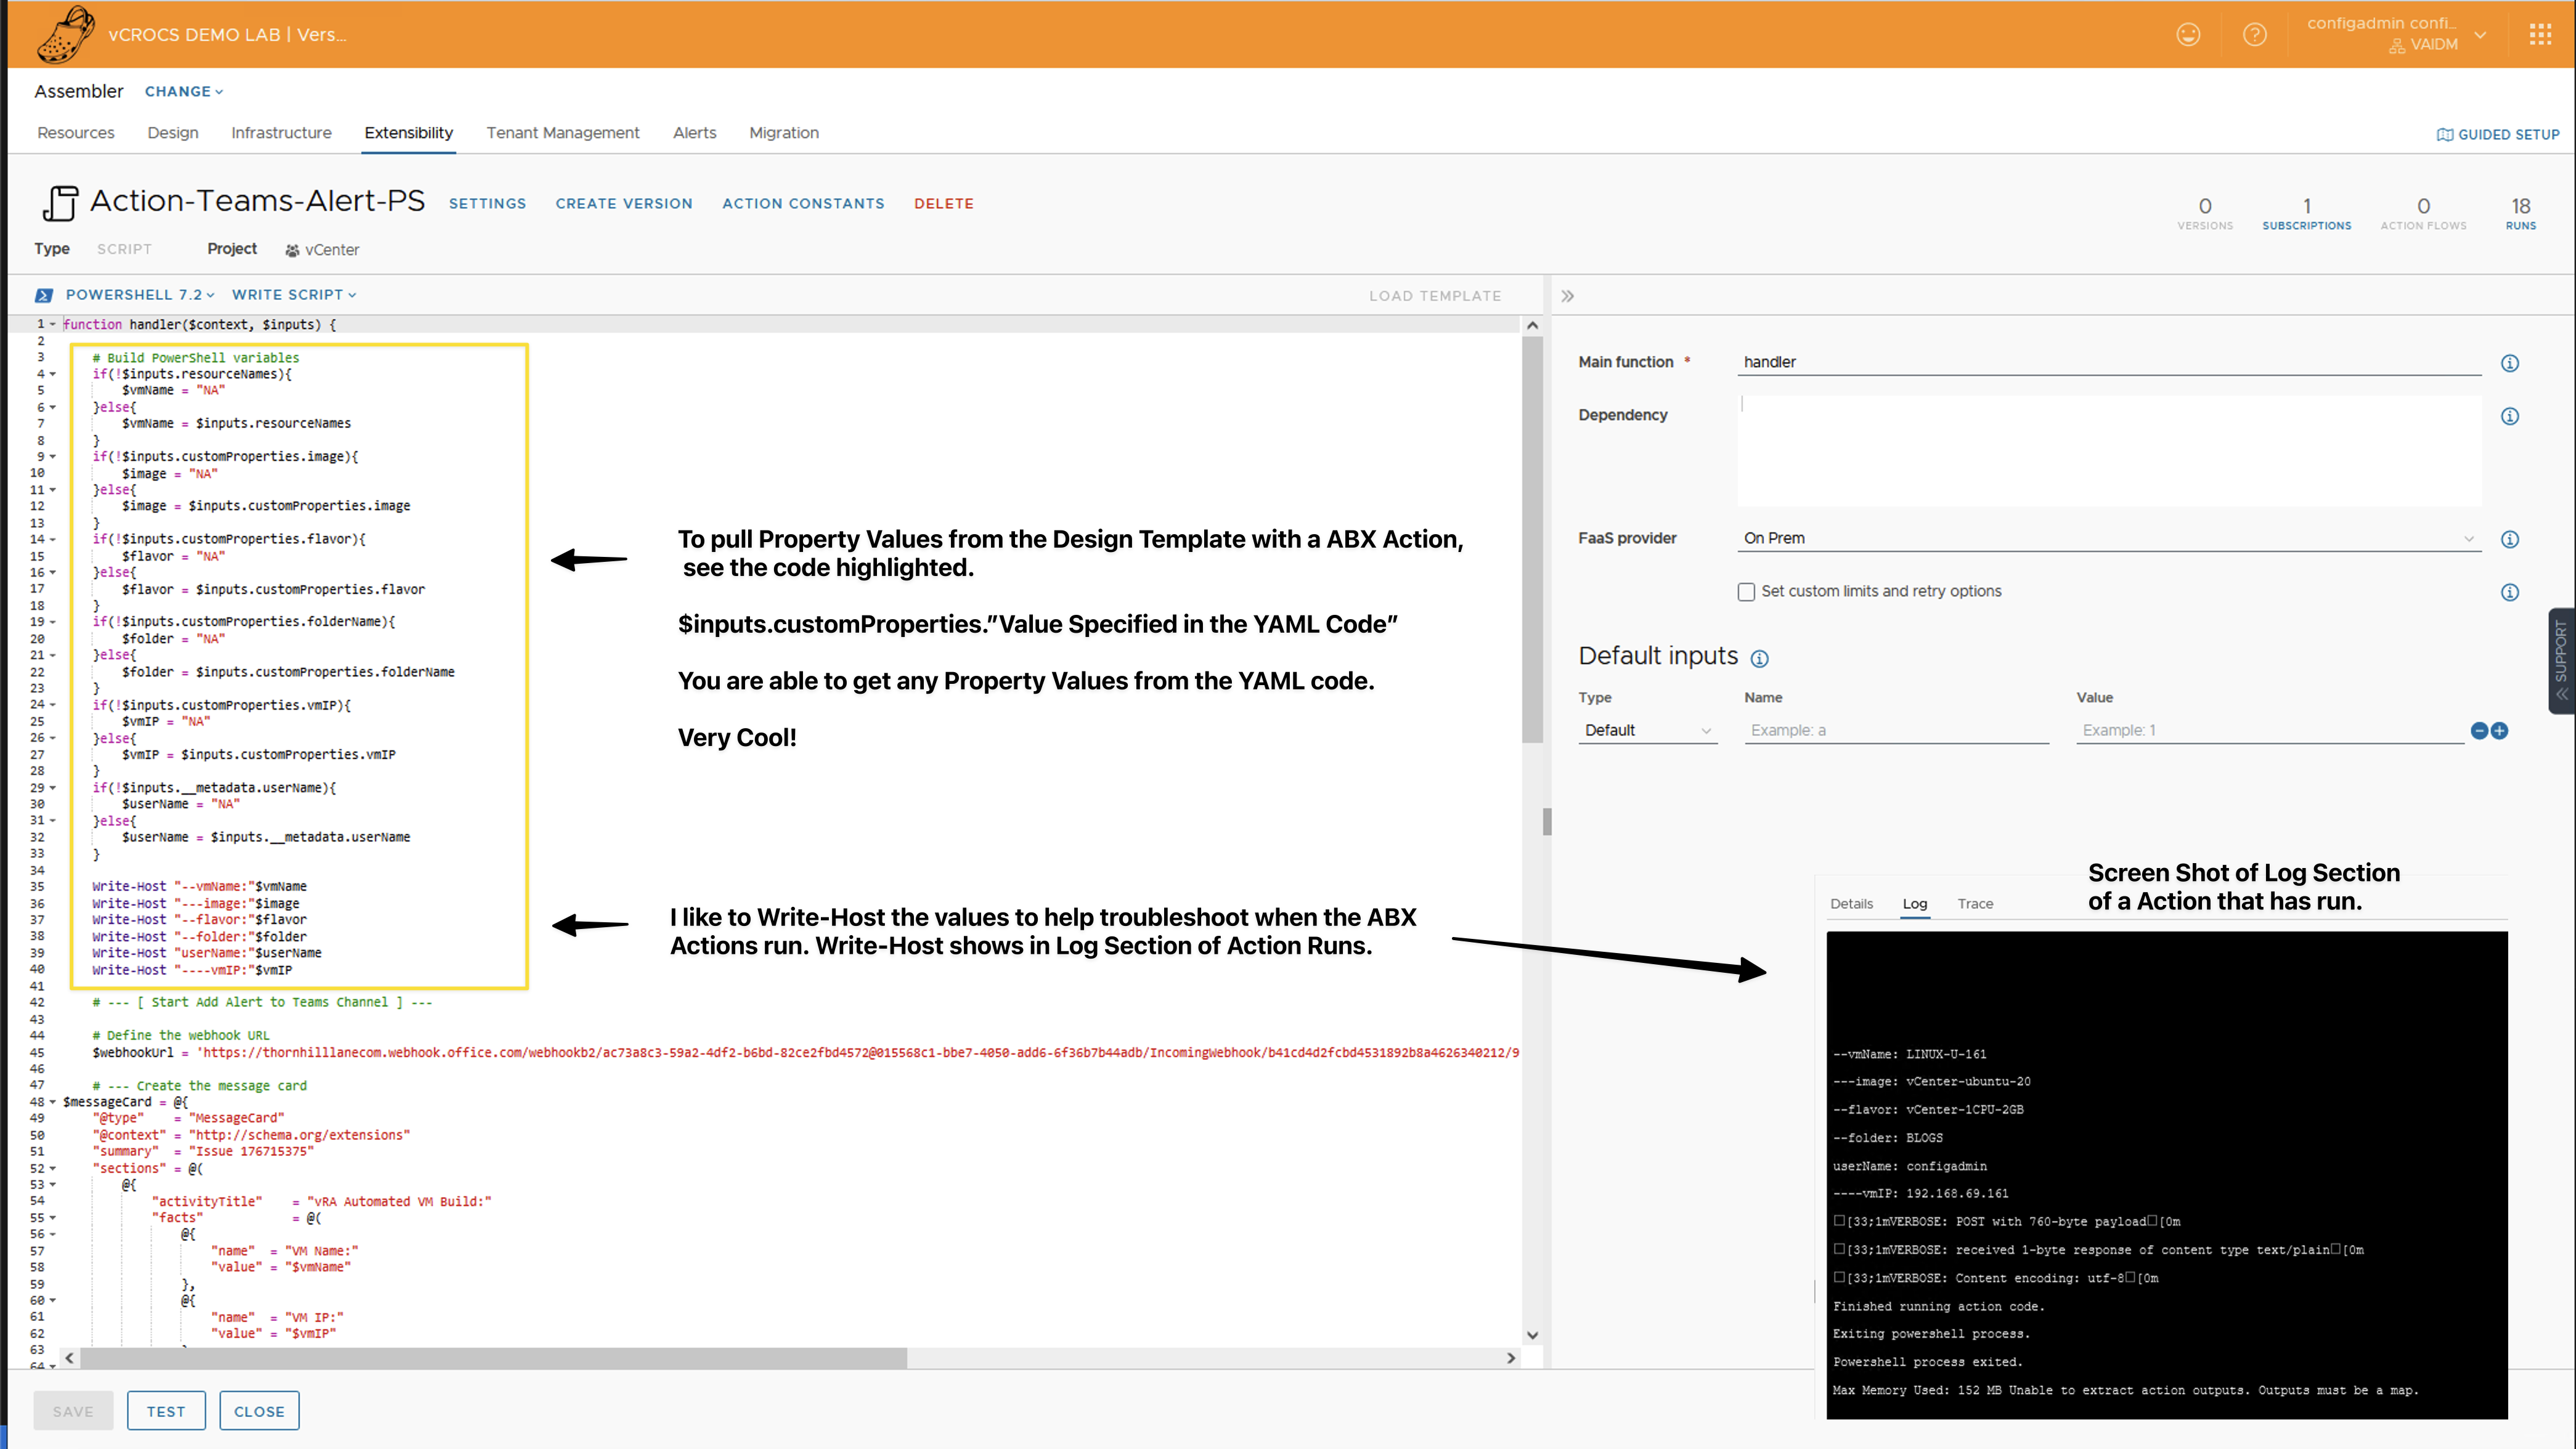Open the help question mark icon
The image size is (2576, 1449).
[2254, 35]
